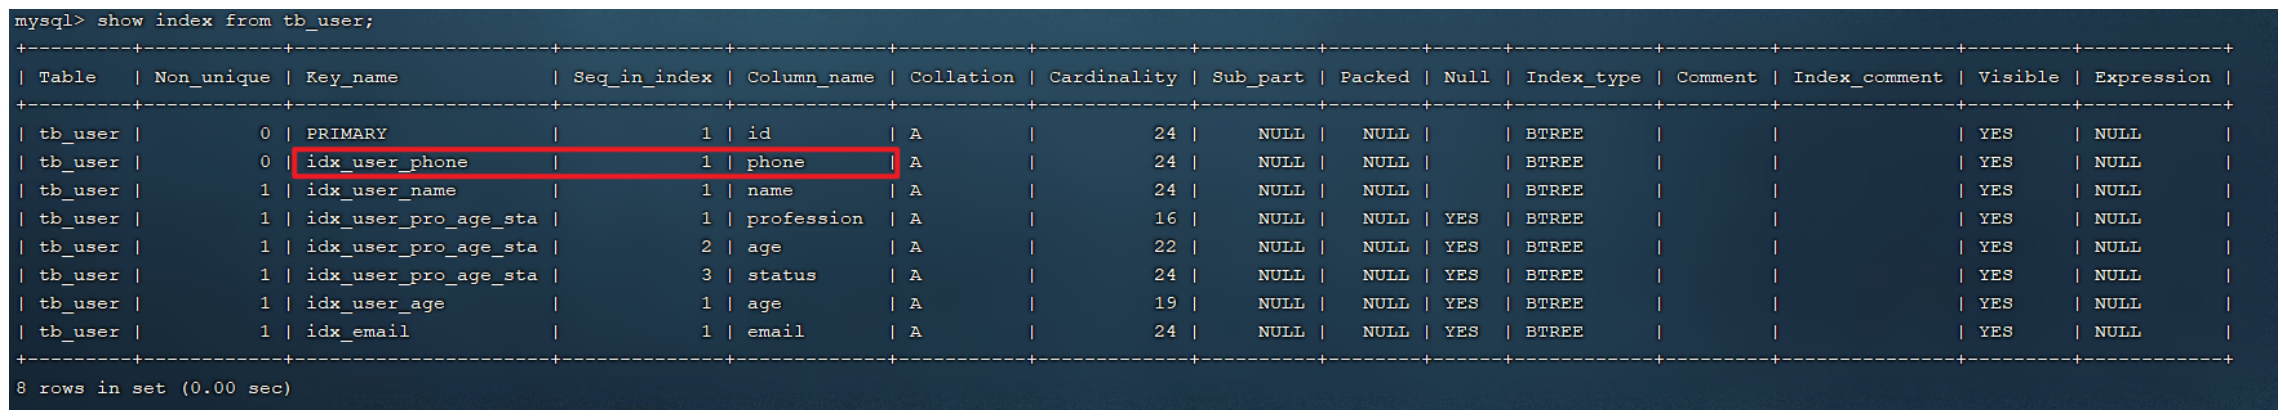Click the idx_email key entry
This screenshot has height=419, width=2283.
(x=357, y=331)
